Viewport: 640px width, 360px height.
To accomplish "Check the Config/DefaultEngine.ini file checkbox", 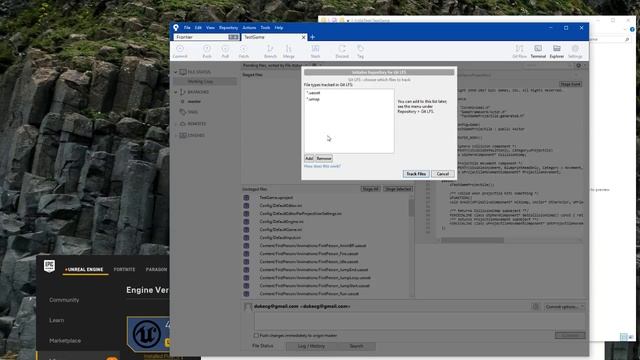I will (246, 222).
